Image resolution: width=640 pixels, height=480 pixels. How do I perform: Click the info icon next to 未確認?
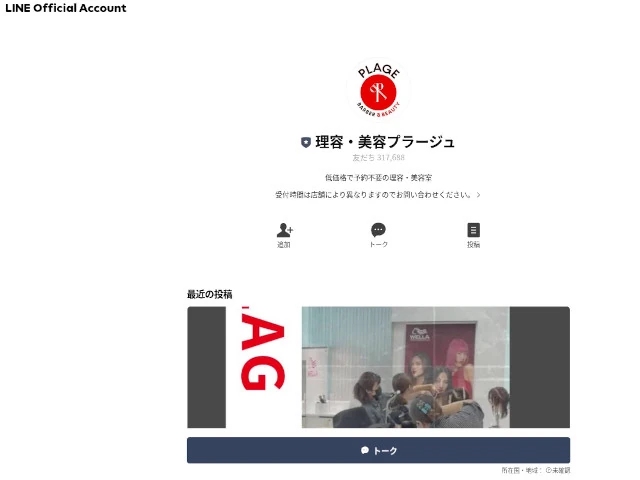[549, 470]
